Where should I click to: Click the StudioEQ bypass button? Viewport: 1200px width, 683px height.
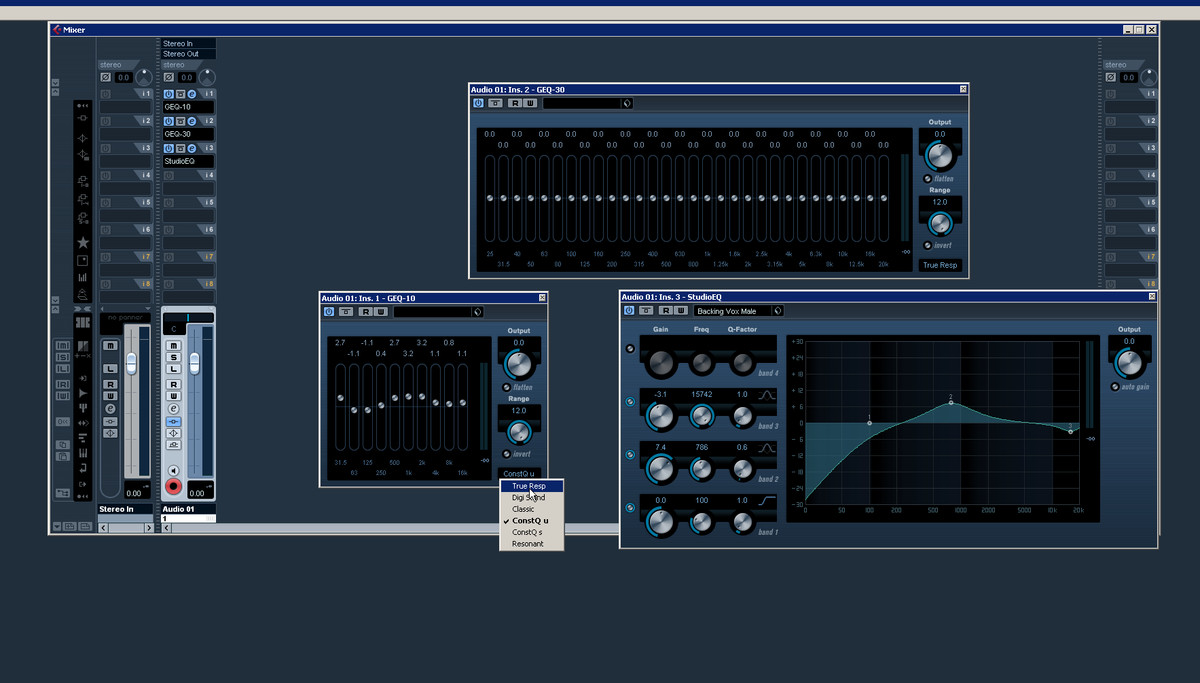click(646, 311)
